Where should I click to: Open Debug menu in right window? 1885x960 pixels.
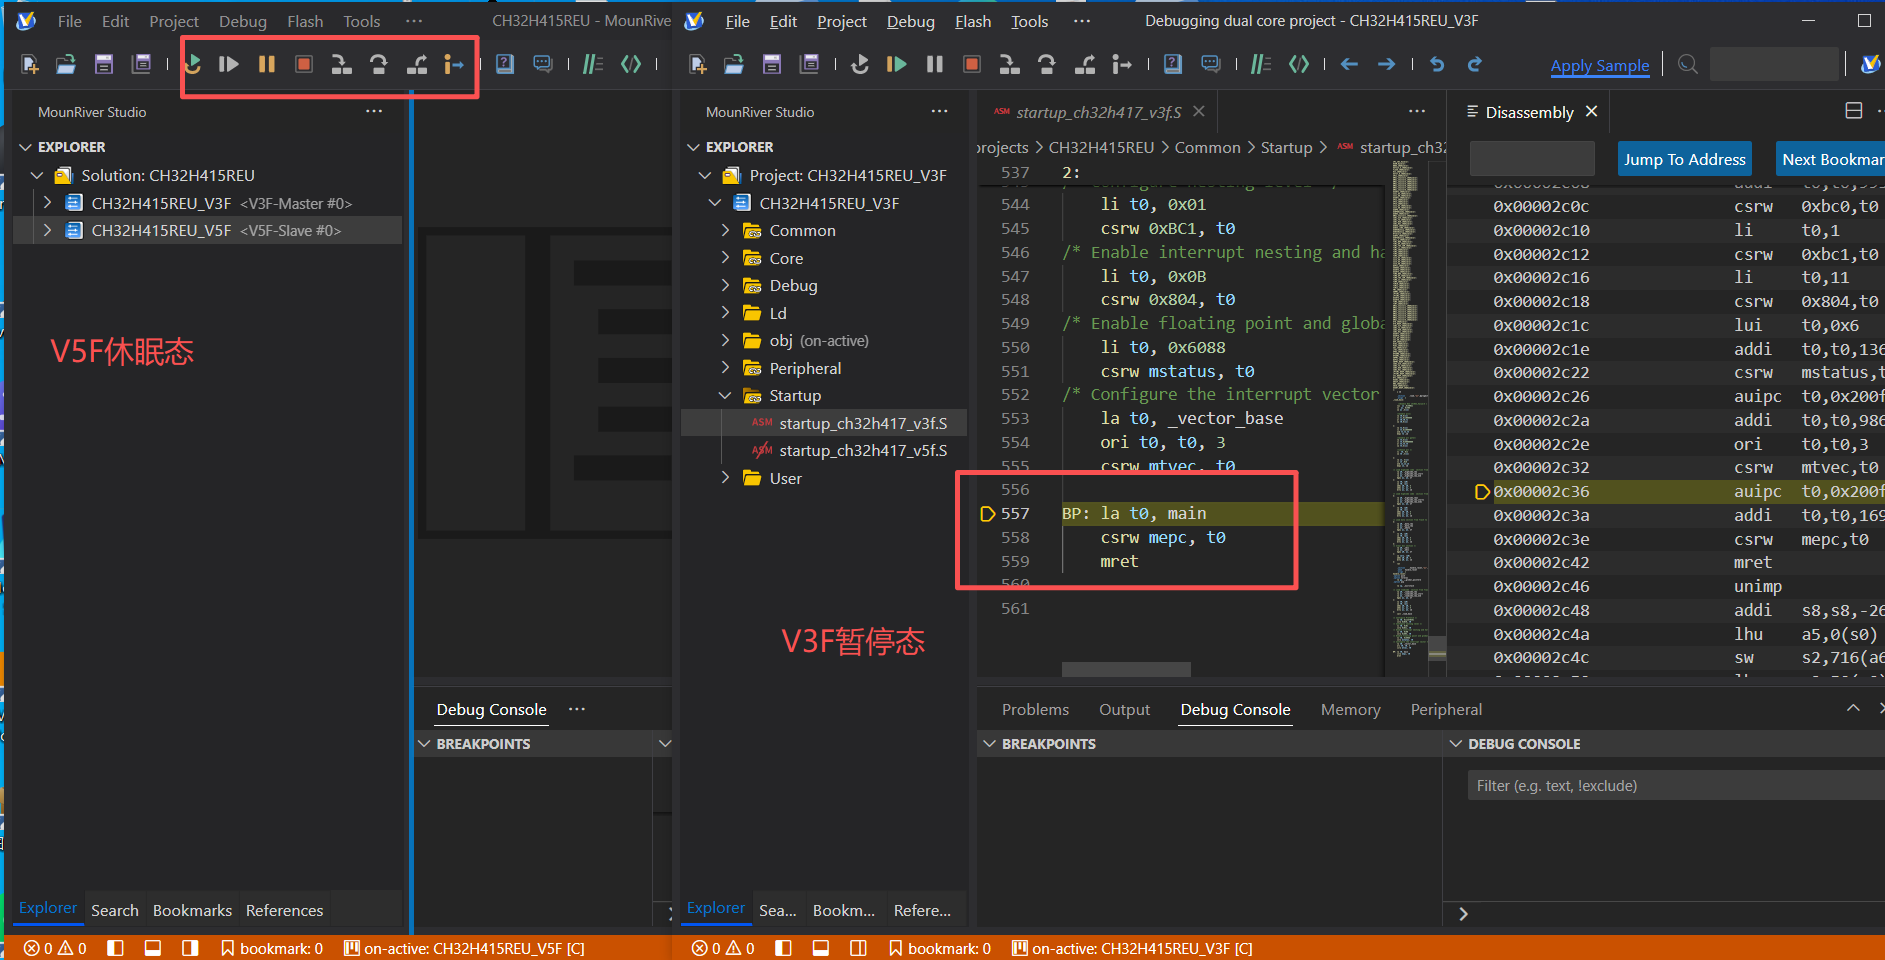(x=910, y=21)
